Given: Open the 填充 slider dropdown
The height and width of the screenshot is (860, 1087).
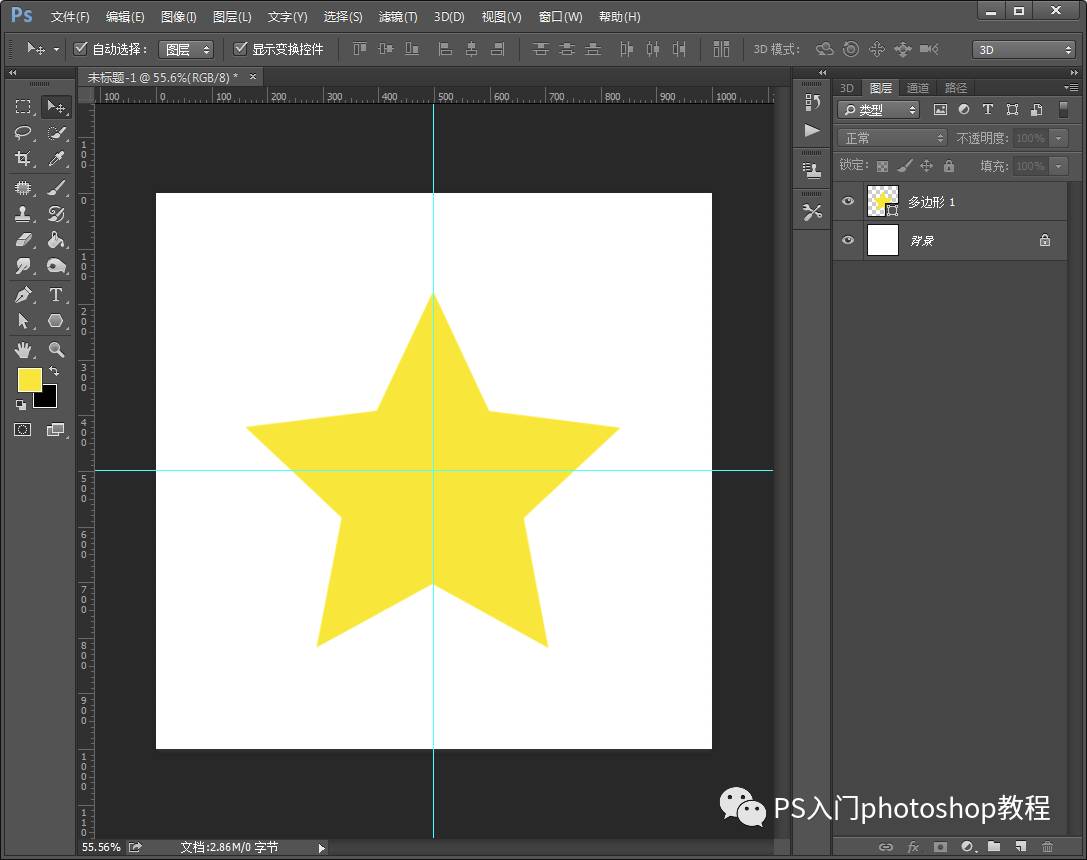Looking at the screenshot, I should point(1059,166).
